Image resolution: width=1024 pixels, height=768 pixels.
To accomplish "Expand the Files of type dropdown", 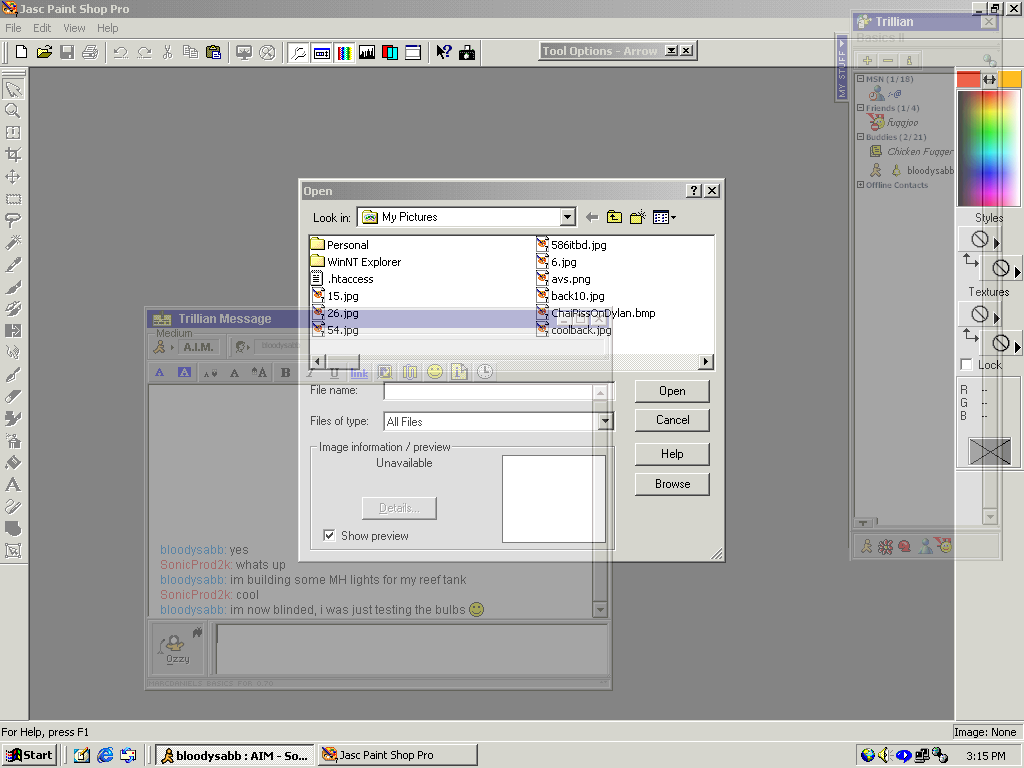I will [605, 422].
